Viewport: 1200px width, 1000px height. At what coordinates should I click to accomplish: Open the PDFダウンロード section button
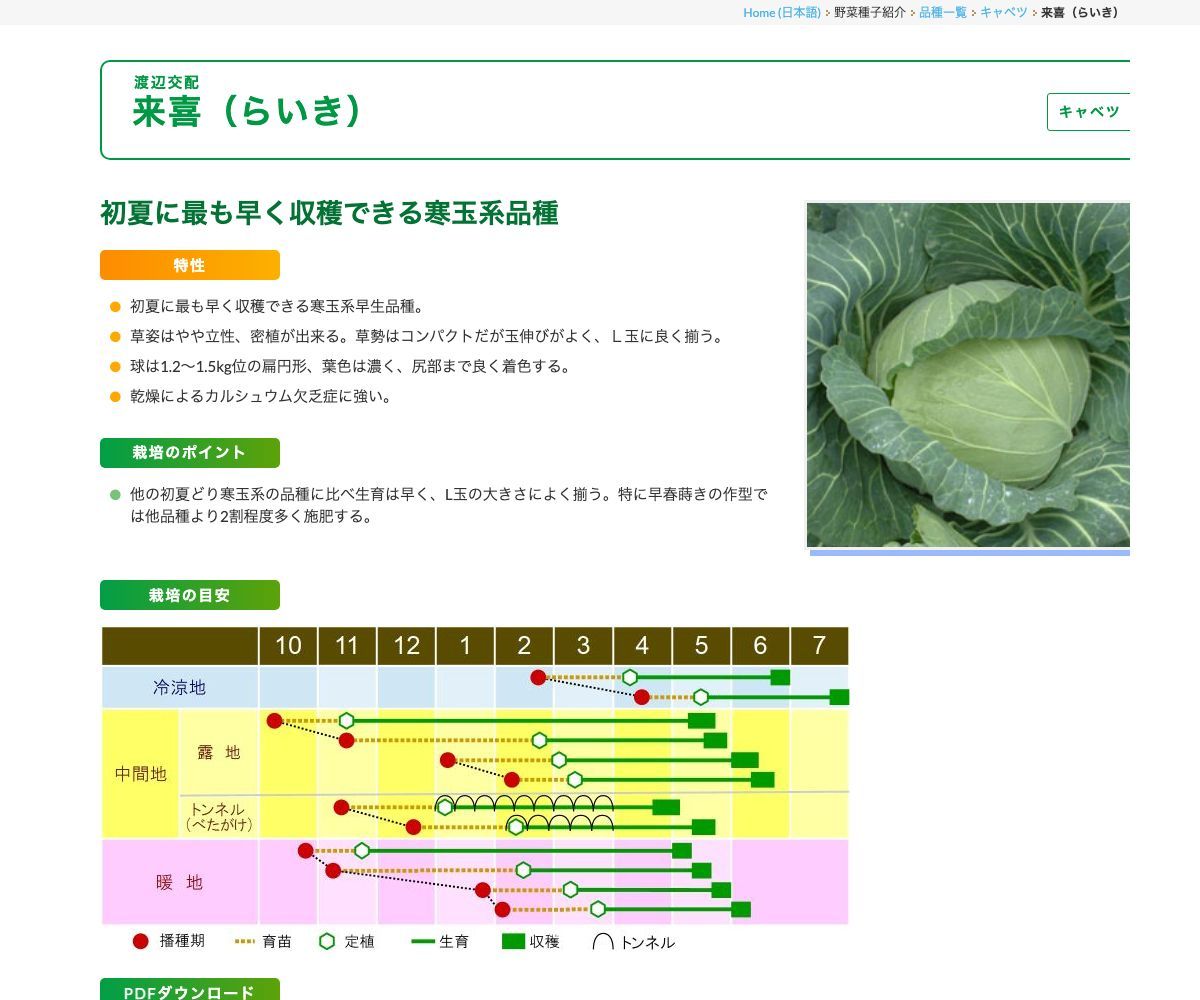[x=189, y=990]
